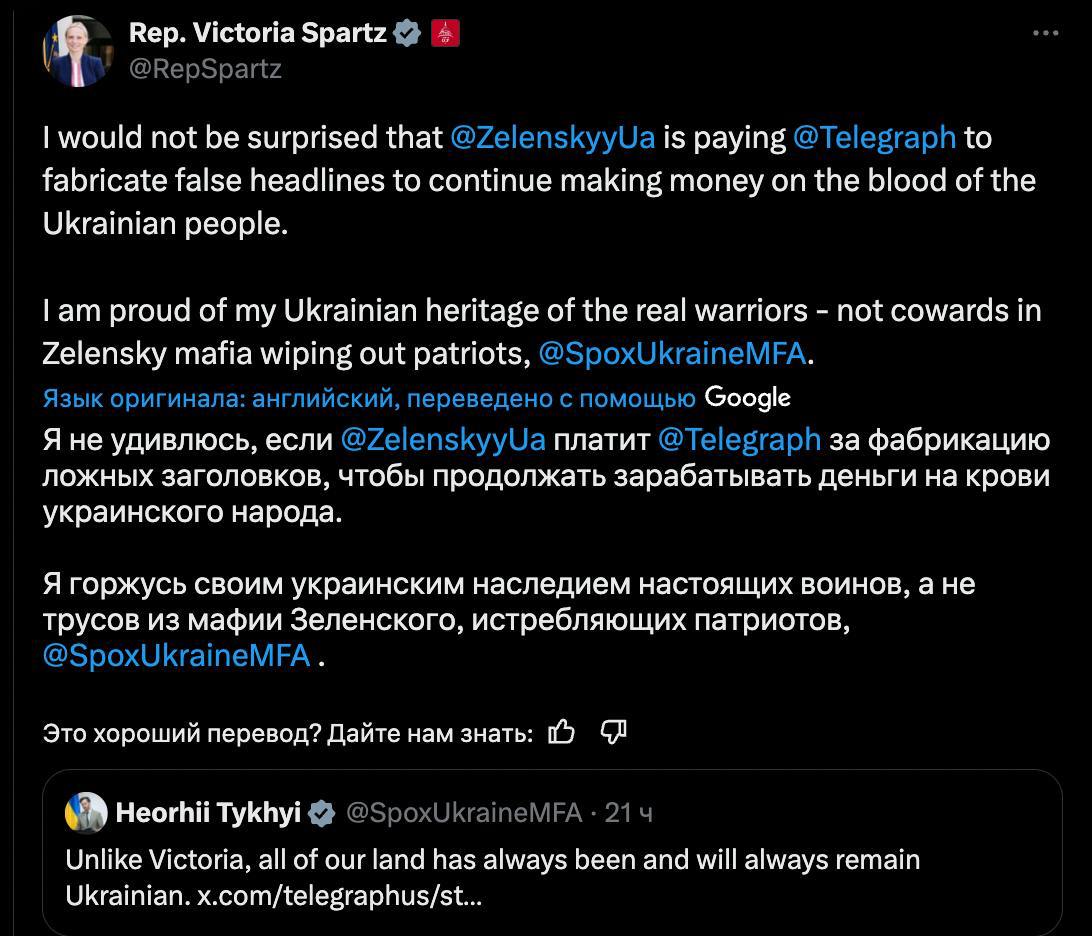Viewport: 1092px width, 936px height.
Task: Rate translation with thumbs down icon
Action: click(613, 733)
